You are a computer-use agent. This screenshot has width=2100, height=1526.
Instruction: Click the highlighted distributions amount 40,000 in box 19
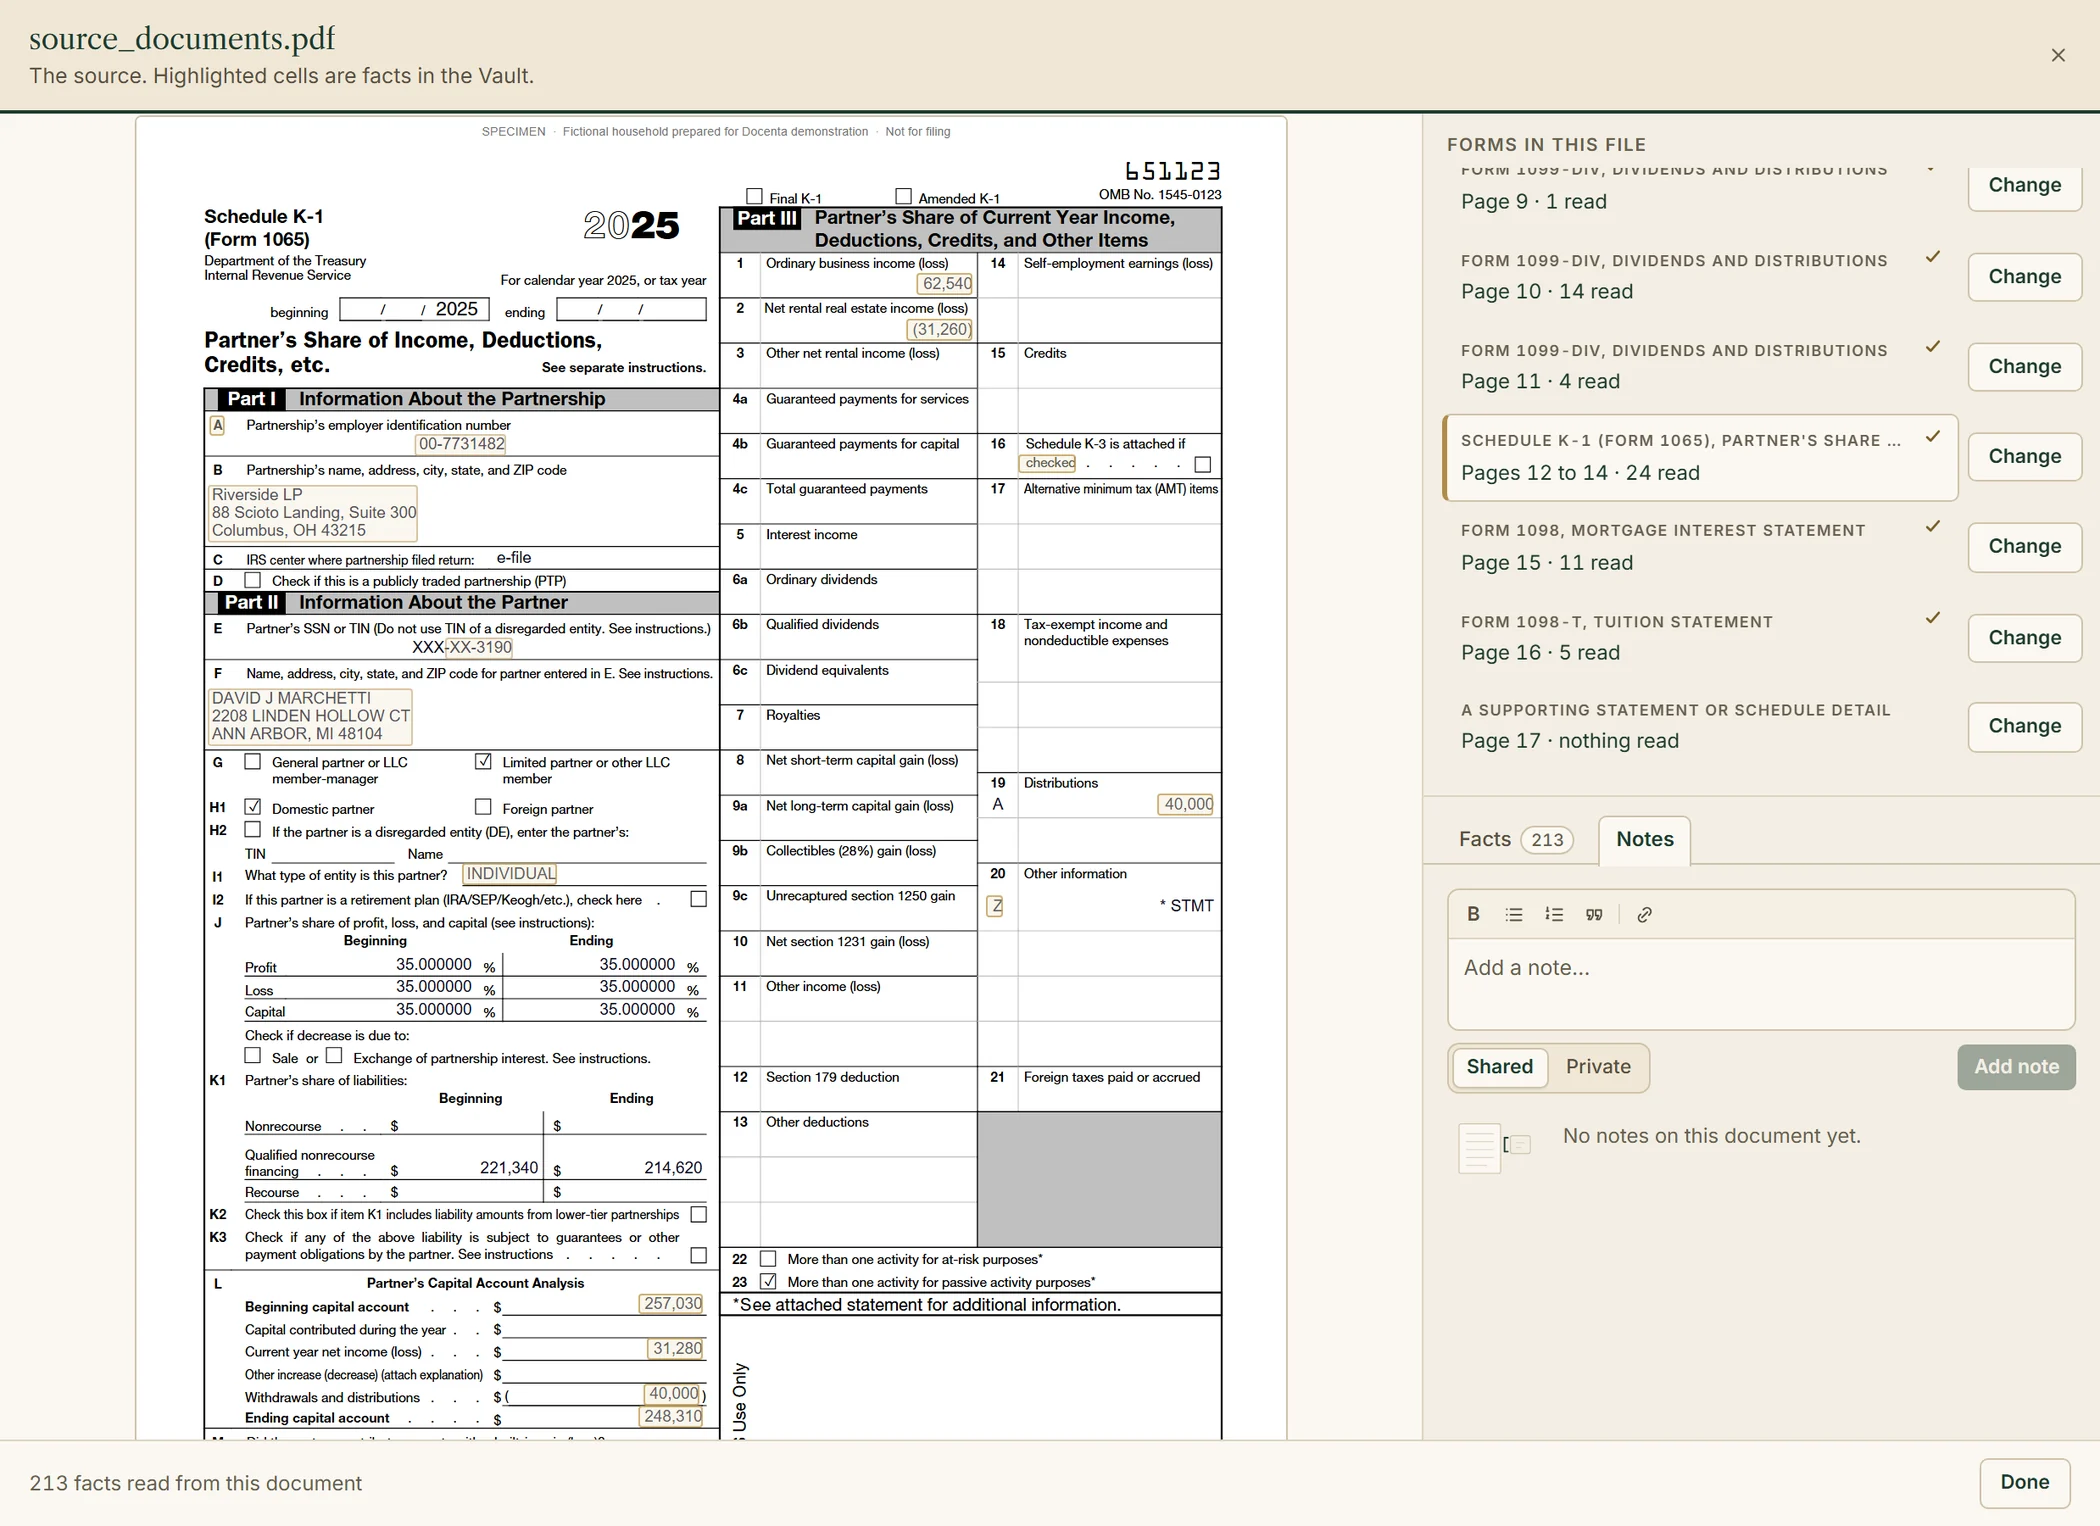1186,804
